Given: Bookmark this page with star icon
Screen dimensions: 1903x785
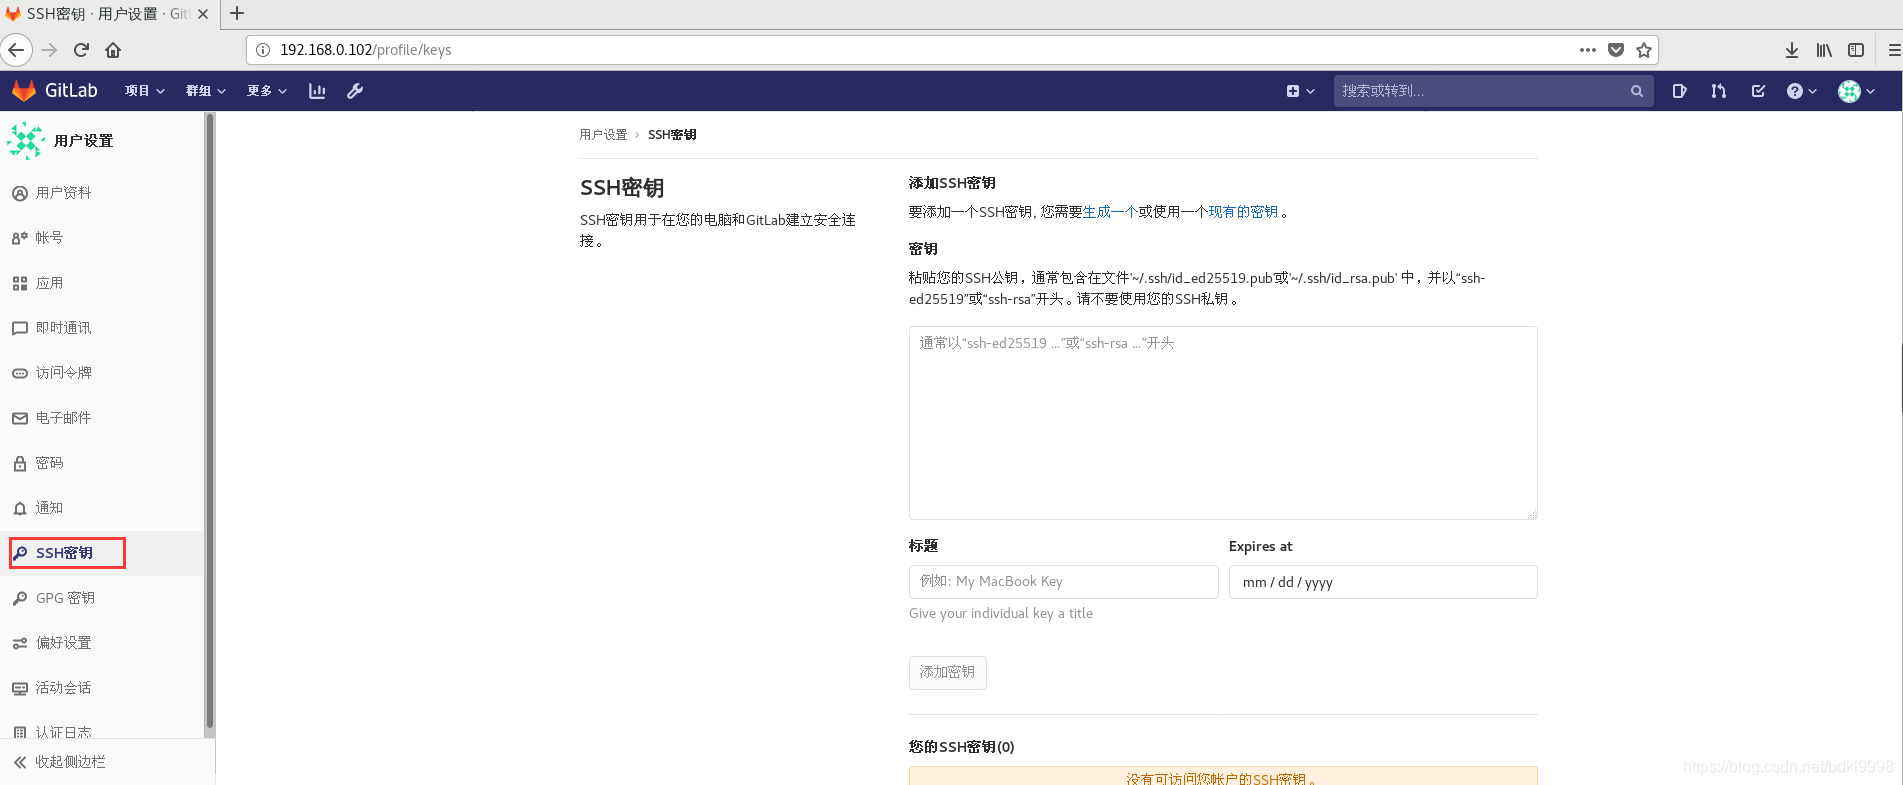Looking at the screenshot, I should pyautogui.click(x=1644, y=50).
